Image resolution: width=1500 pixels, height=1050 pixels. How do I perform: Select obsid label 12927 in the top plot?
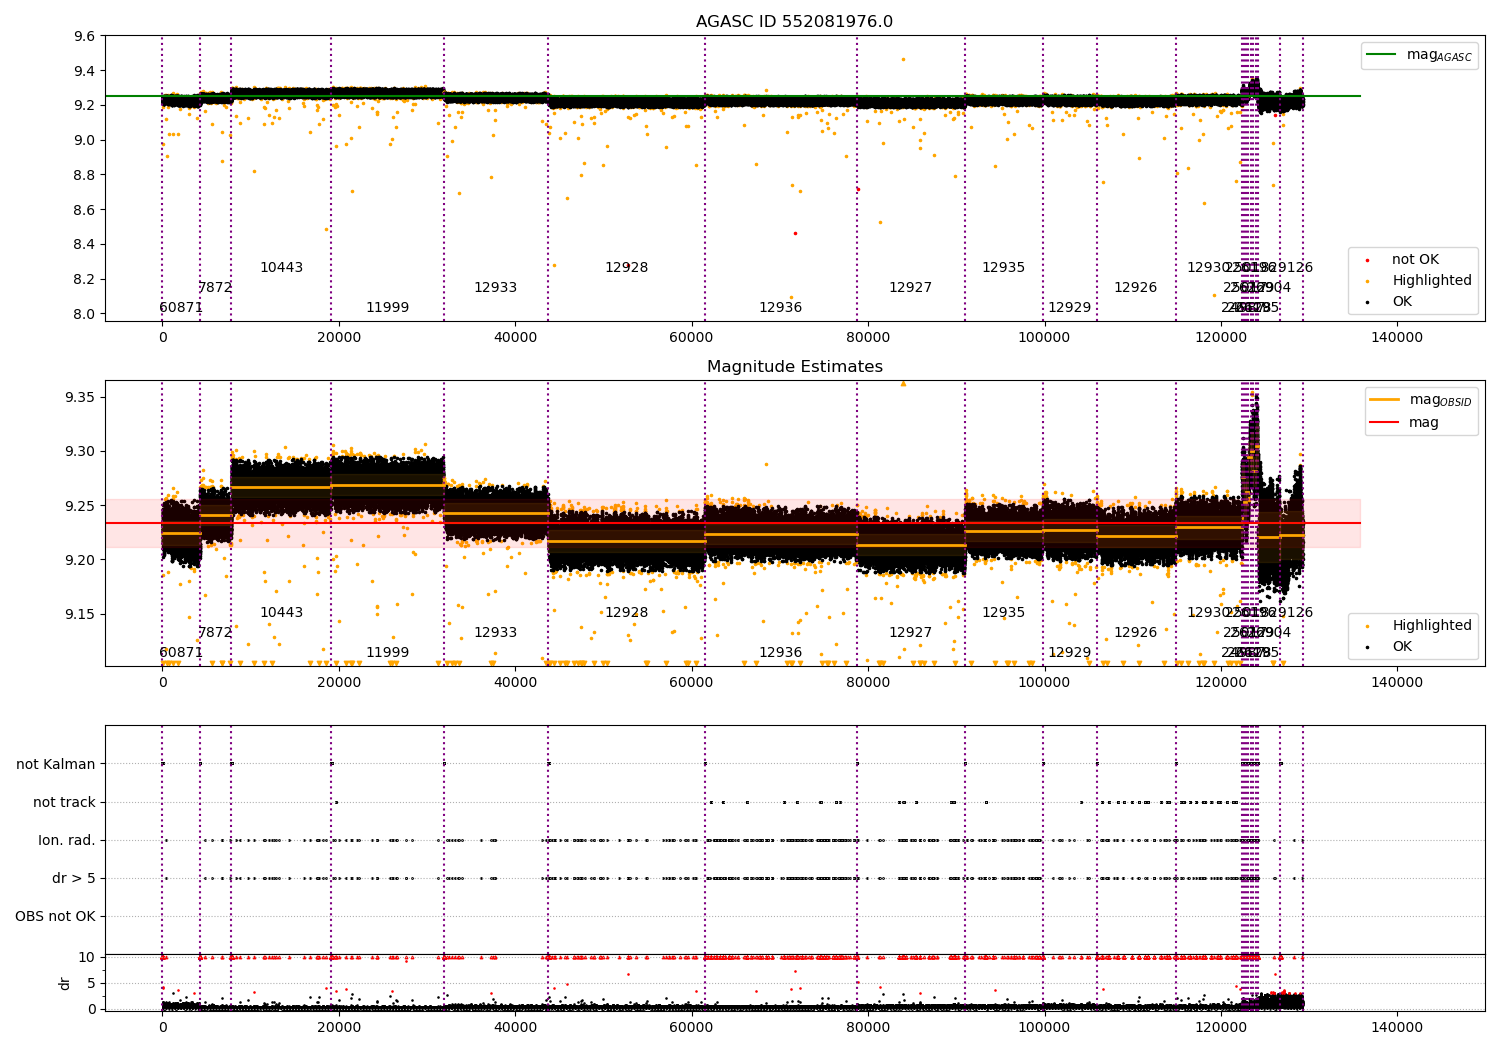tap(910, 288)
